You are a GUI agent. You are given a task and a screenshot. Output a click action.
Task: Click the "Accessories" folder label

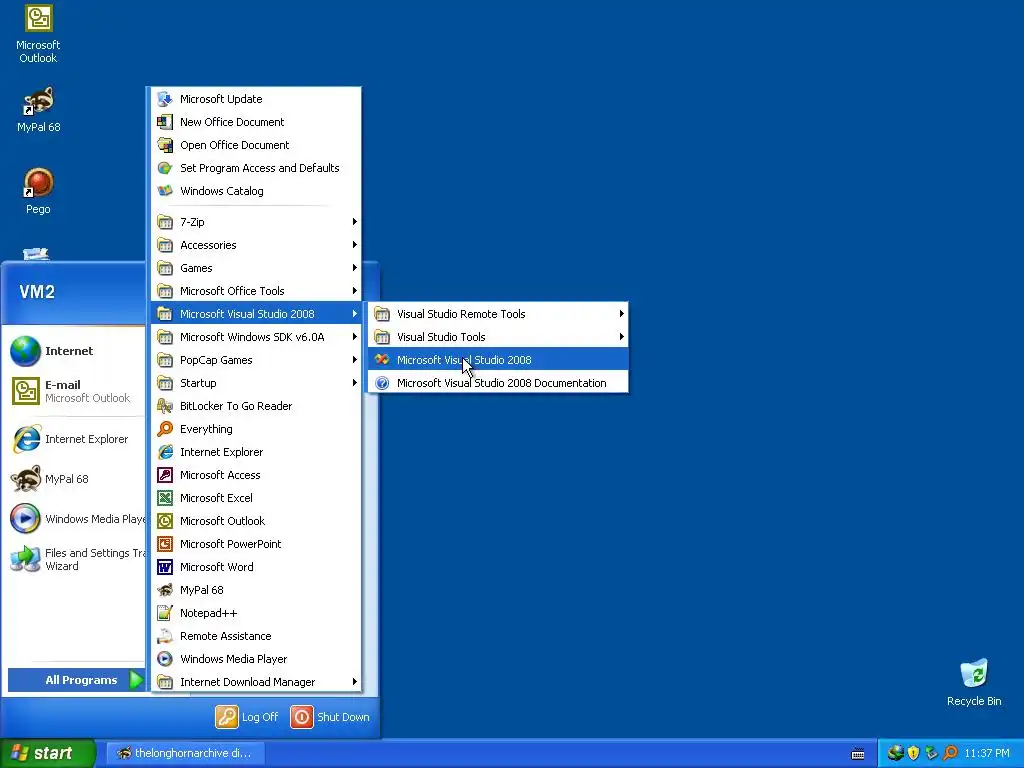coord(208,245)
